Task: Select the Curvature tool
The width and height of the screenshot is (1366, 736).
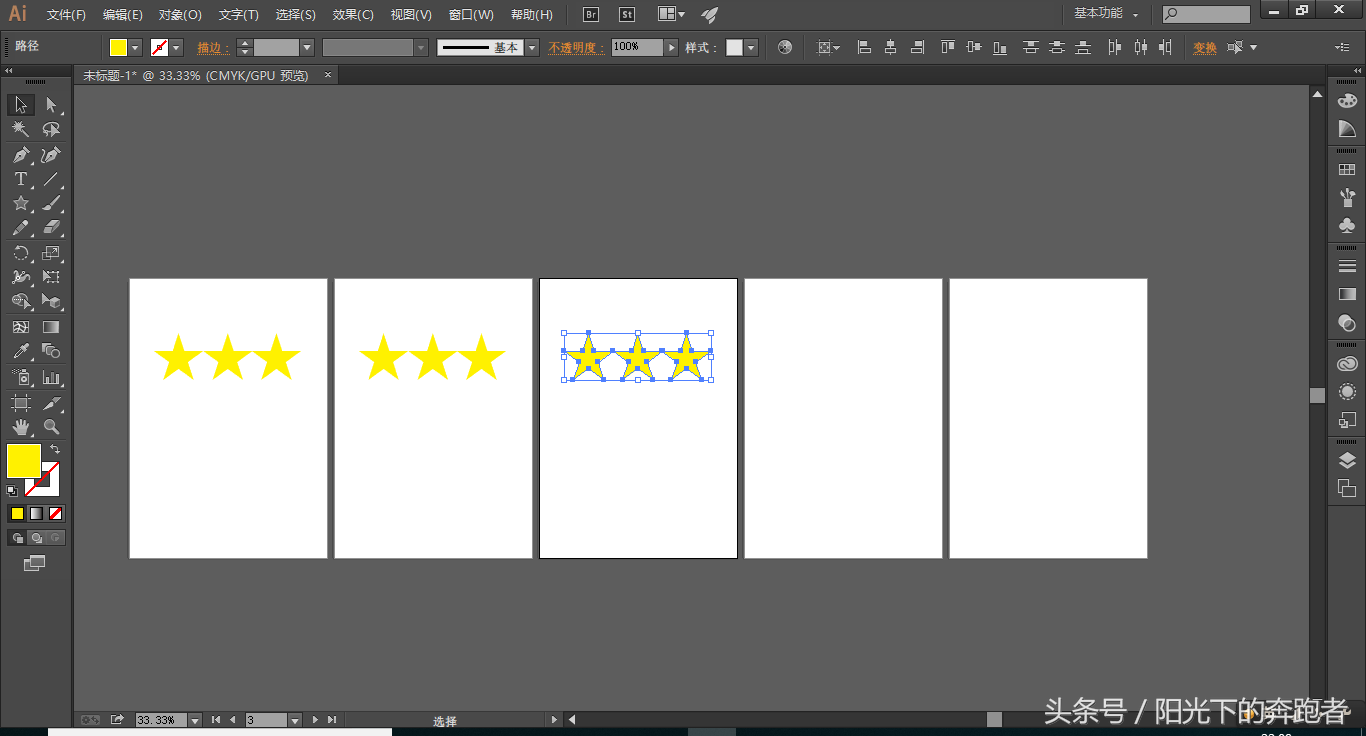Action: tap(51, 155)
